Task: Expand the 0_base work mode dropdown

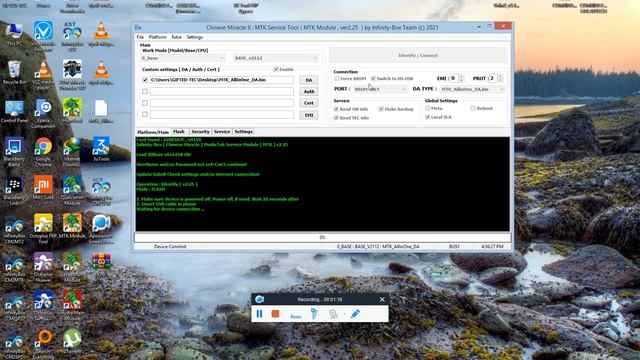Action: coord(182,58)
